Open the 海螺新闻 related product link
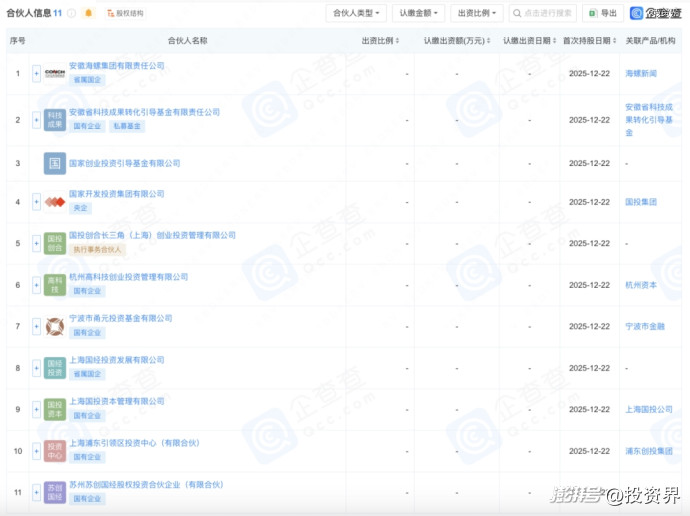The width and height of the screenshot is (690, 516). tap(641, 74)
